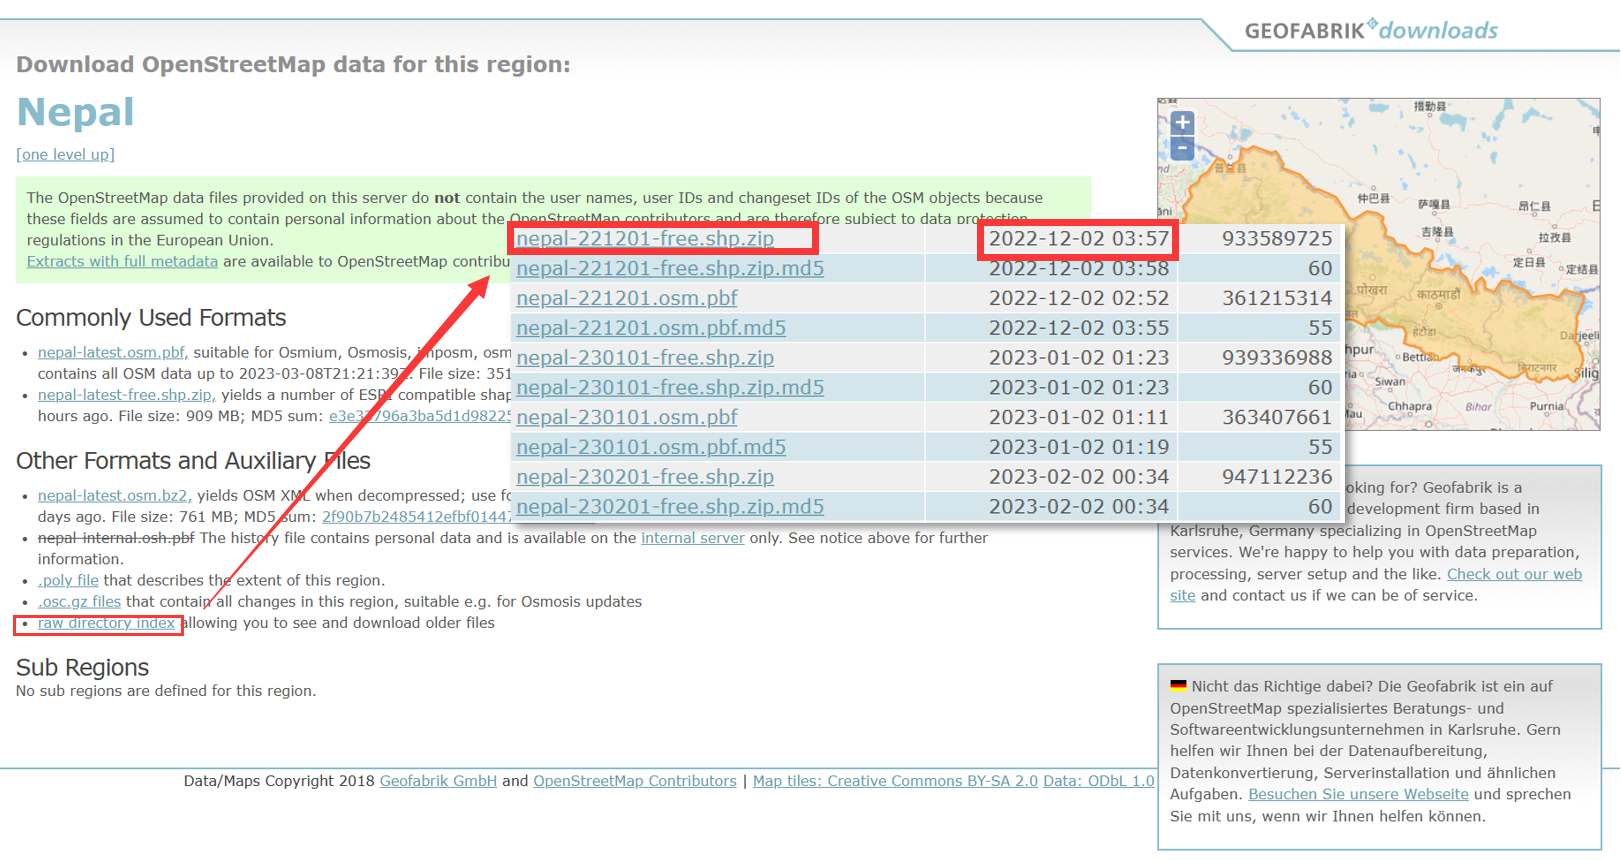Download nepal-221201.osm.pbf.md5
This screenshot has height=860, width=1621.
click(651, 328)
